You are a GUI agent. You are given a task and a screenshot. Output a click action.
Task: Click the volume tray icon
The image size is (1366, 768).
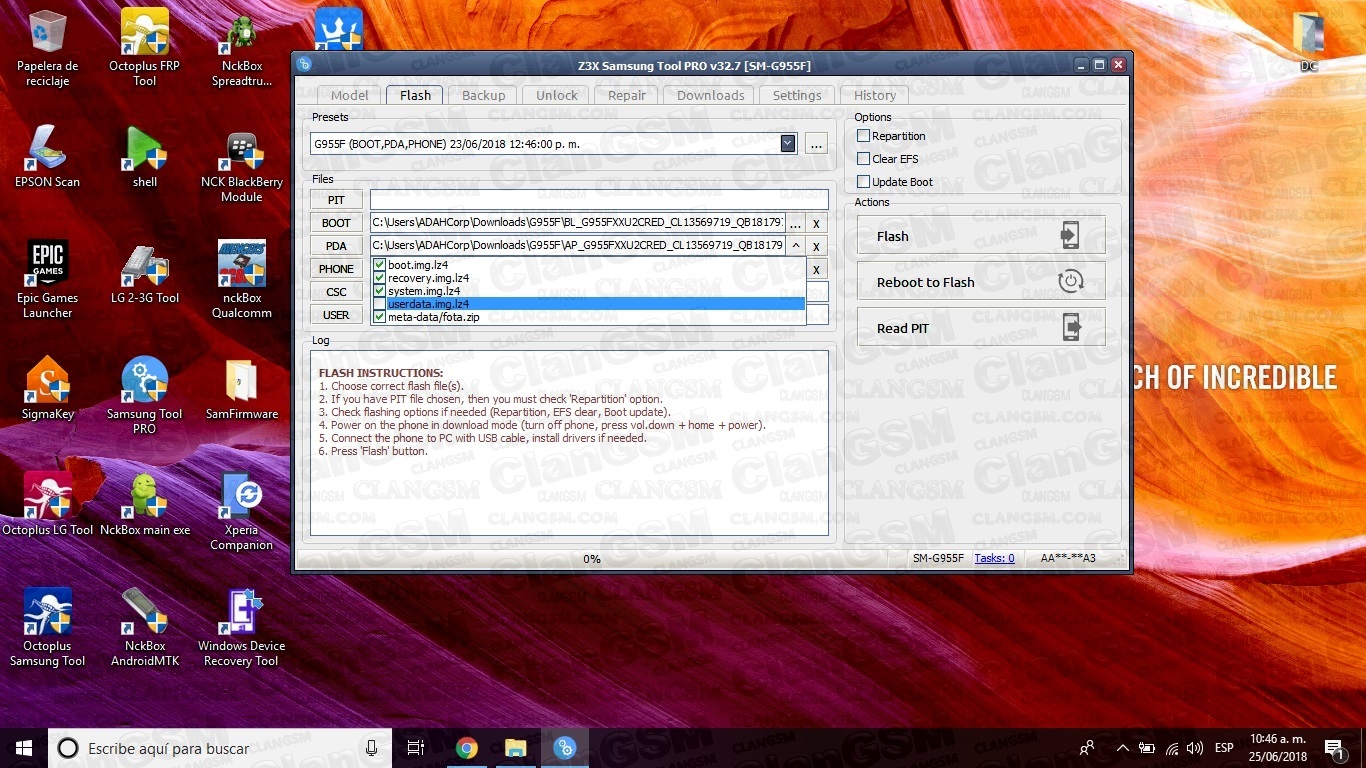[x=1195, y=748]
